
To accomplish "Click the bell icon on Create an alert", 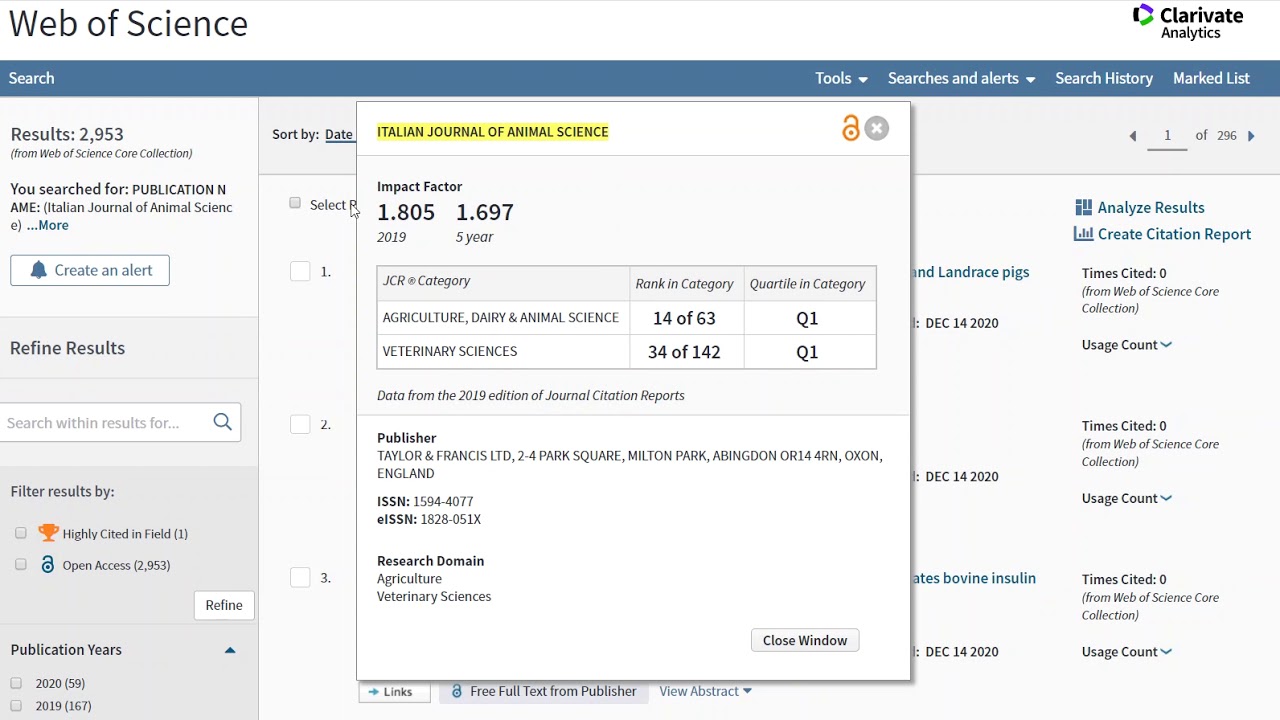I will point(39,270).
